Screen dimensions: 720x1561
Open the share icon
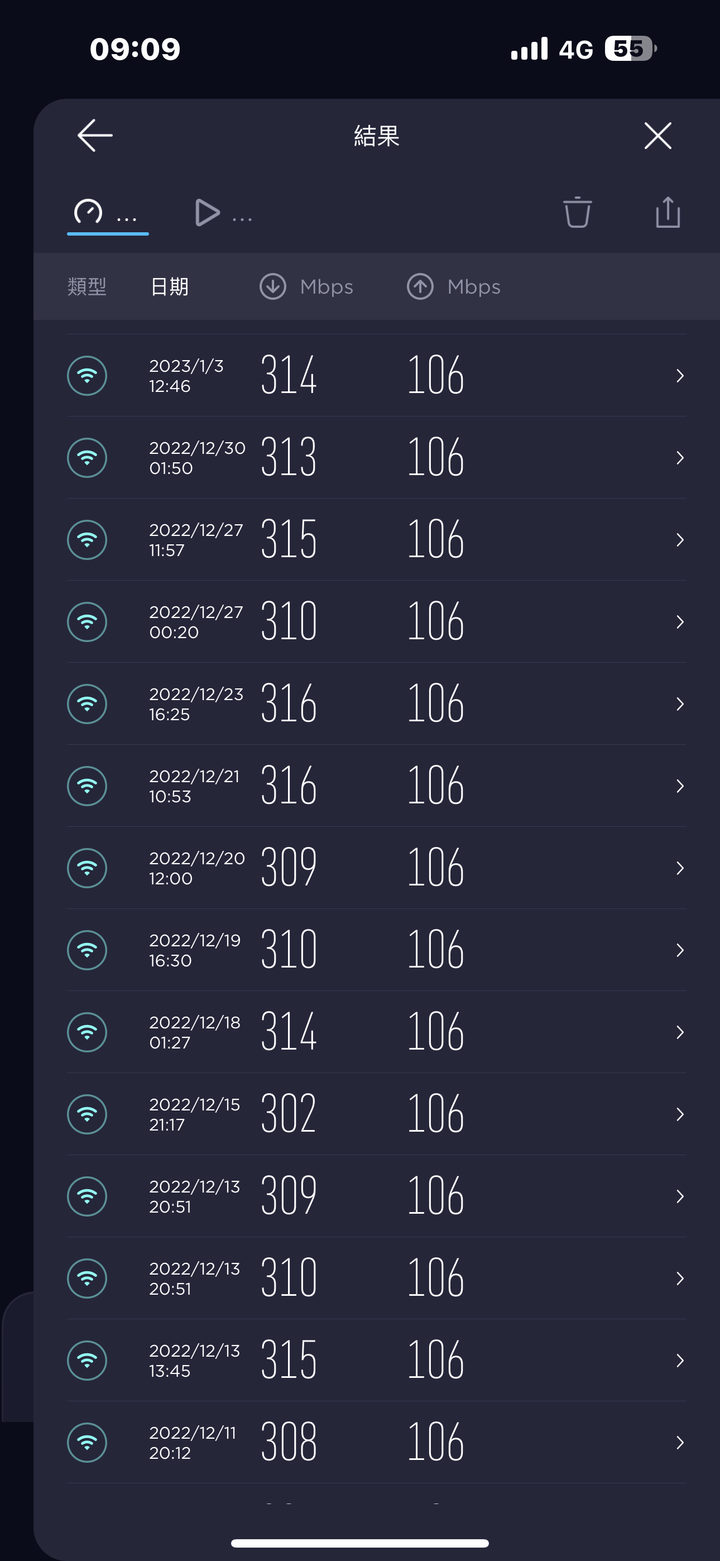coord(668,212)
